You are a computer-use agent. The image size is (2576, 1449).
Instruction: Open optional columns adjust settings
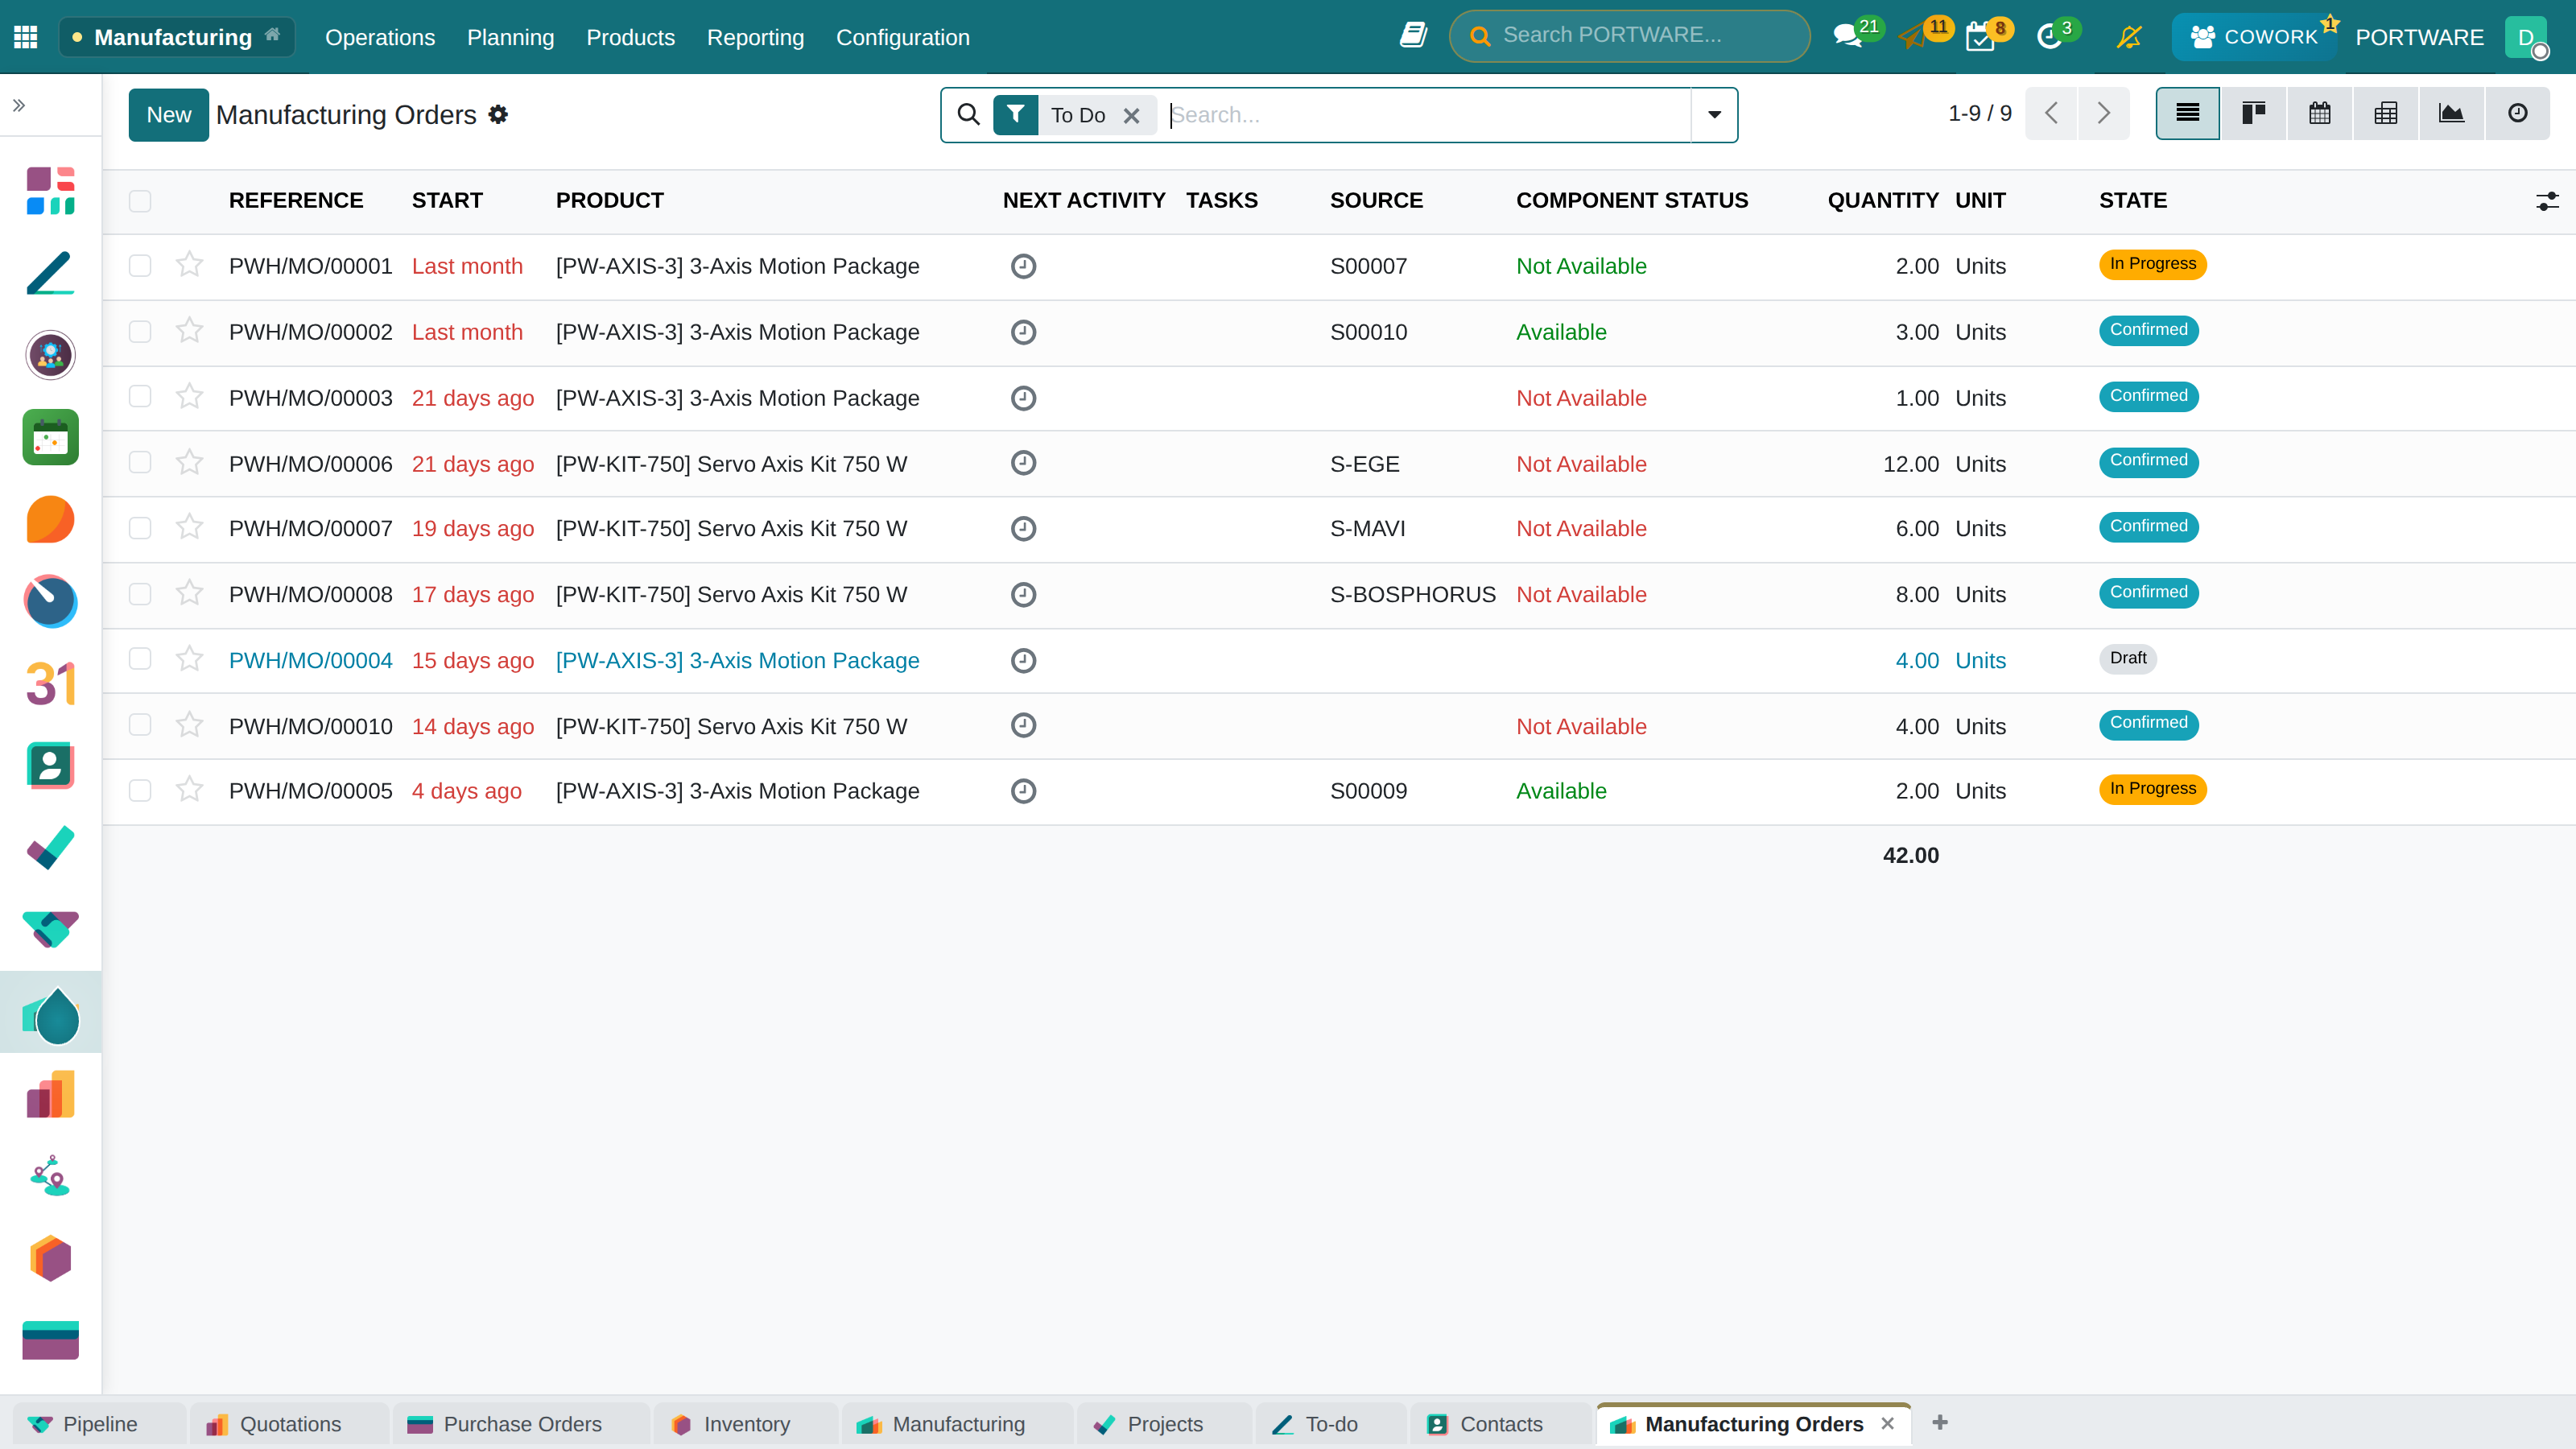coord(2547,201)
